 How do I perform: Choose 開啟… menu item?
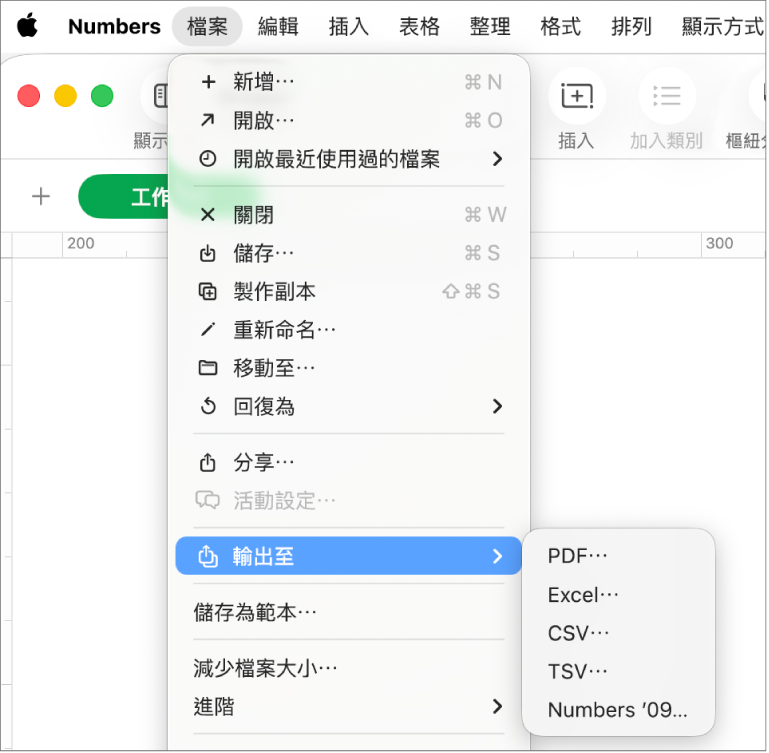[x=349, y=120]
